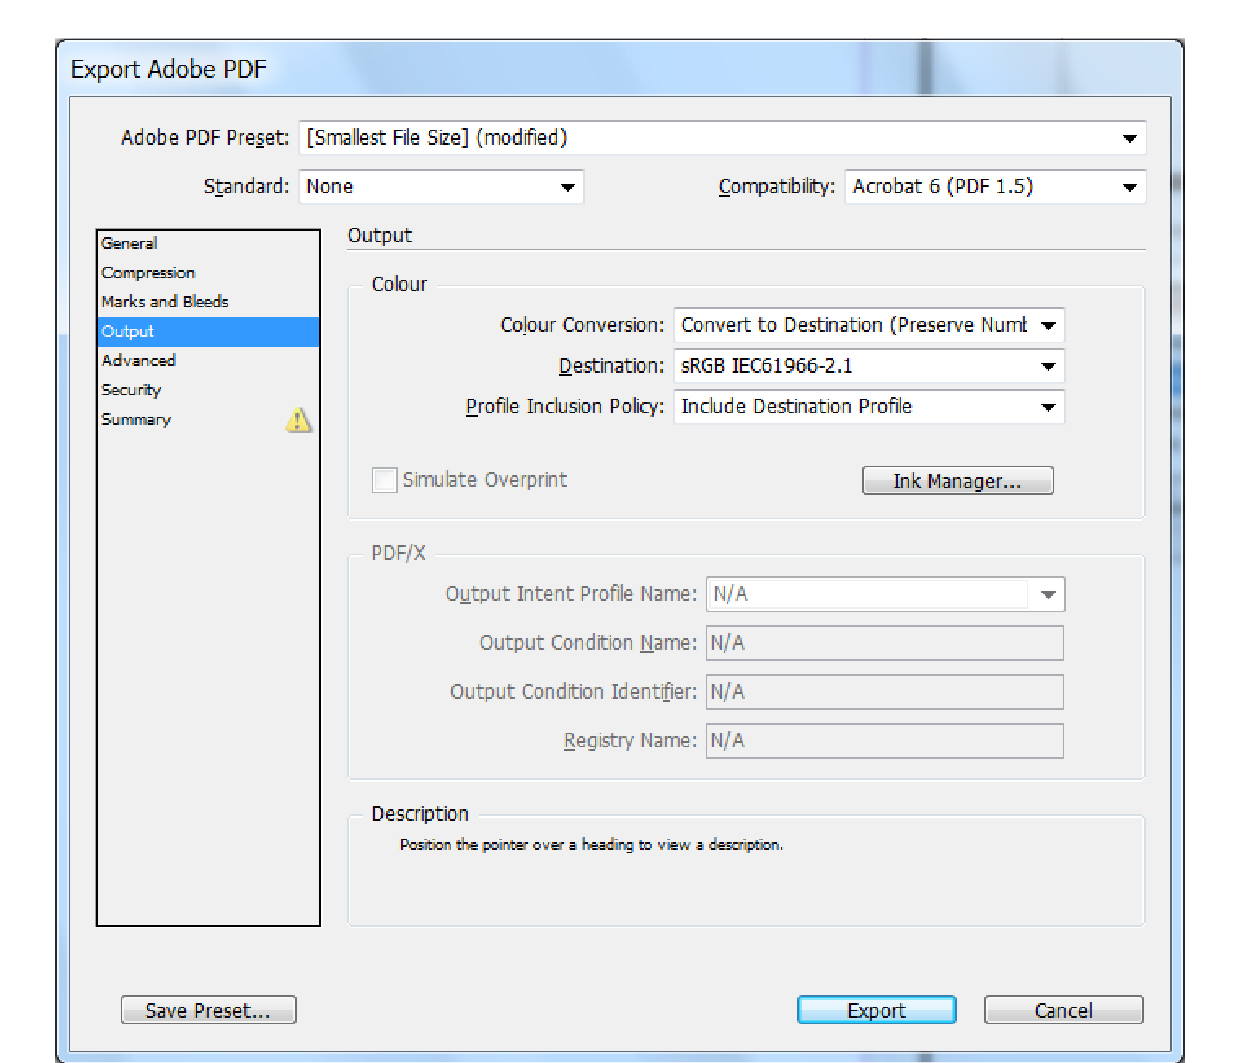Switch to the Compression settings
The width and height of the screenshot is (1240, 1063).
(148, 273)
